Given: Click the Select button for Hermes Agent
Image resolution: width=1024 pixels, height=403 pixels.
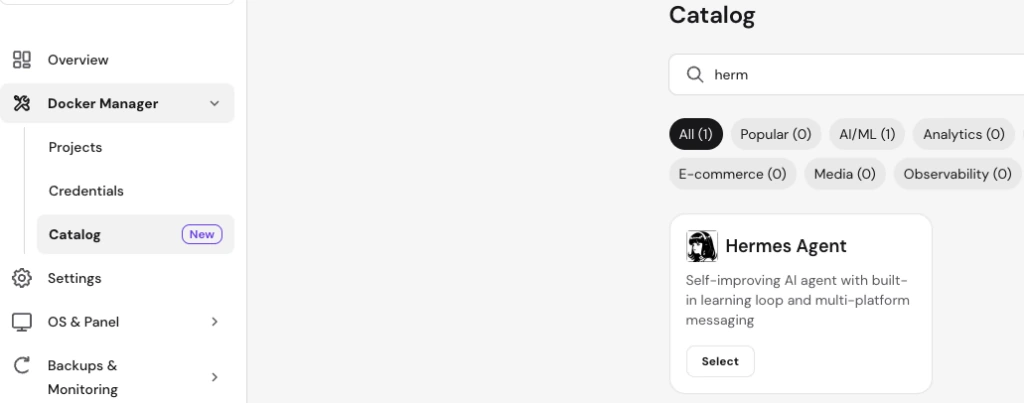Looking at the screenshot, I should [x=720, y=361].
